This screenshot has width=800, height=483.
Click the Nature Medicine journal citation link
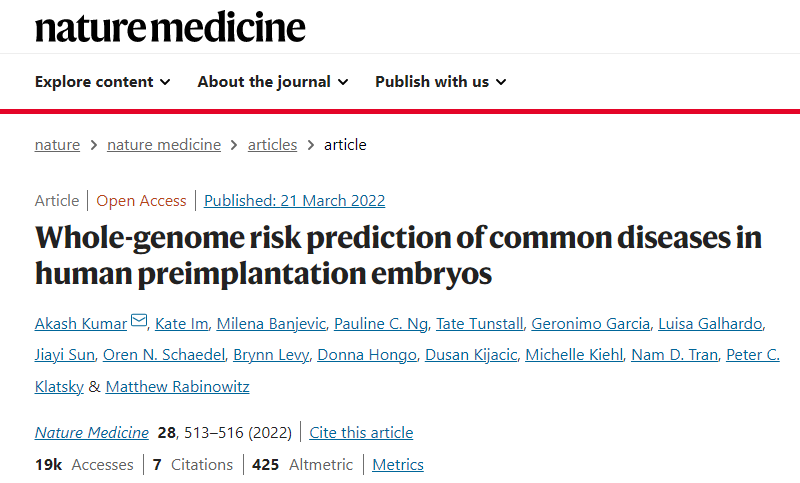point(92,433)
